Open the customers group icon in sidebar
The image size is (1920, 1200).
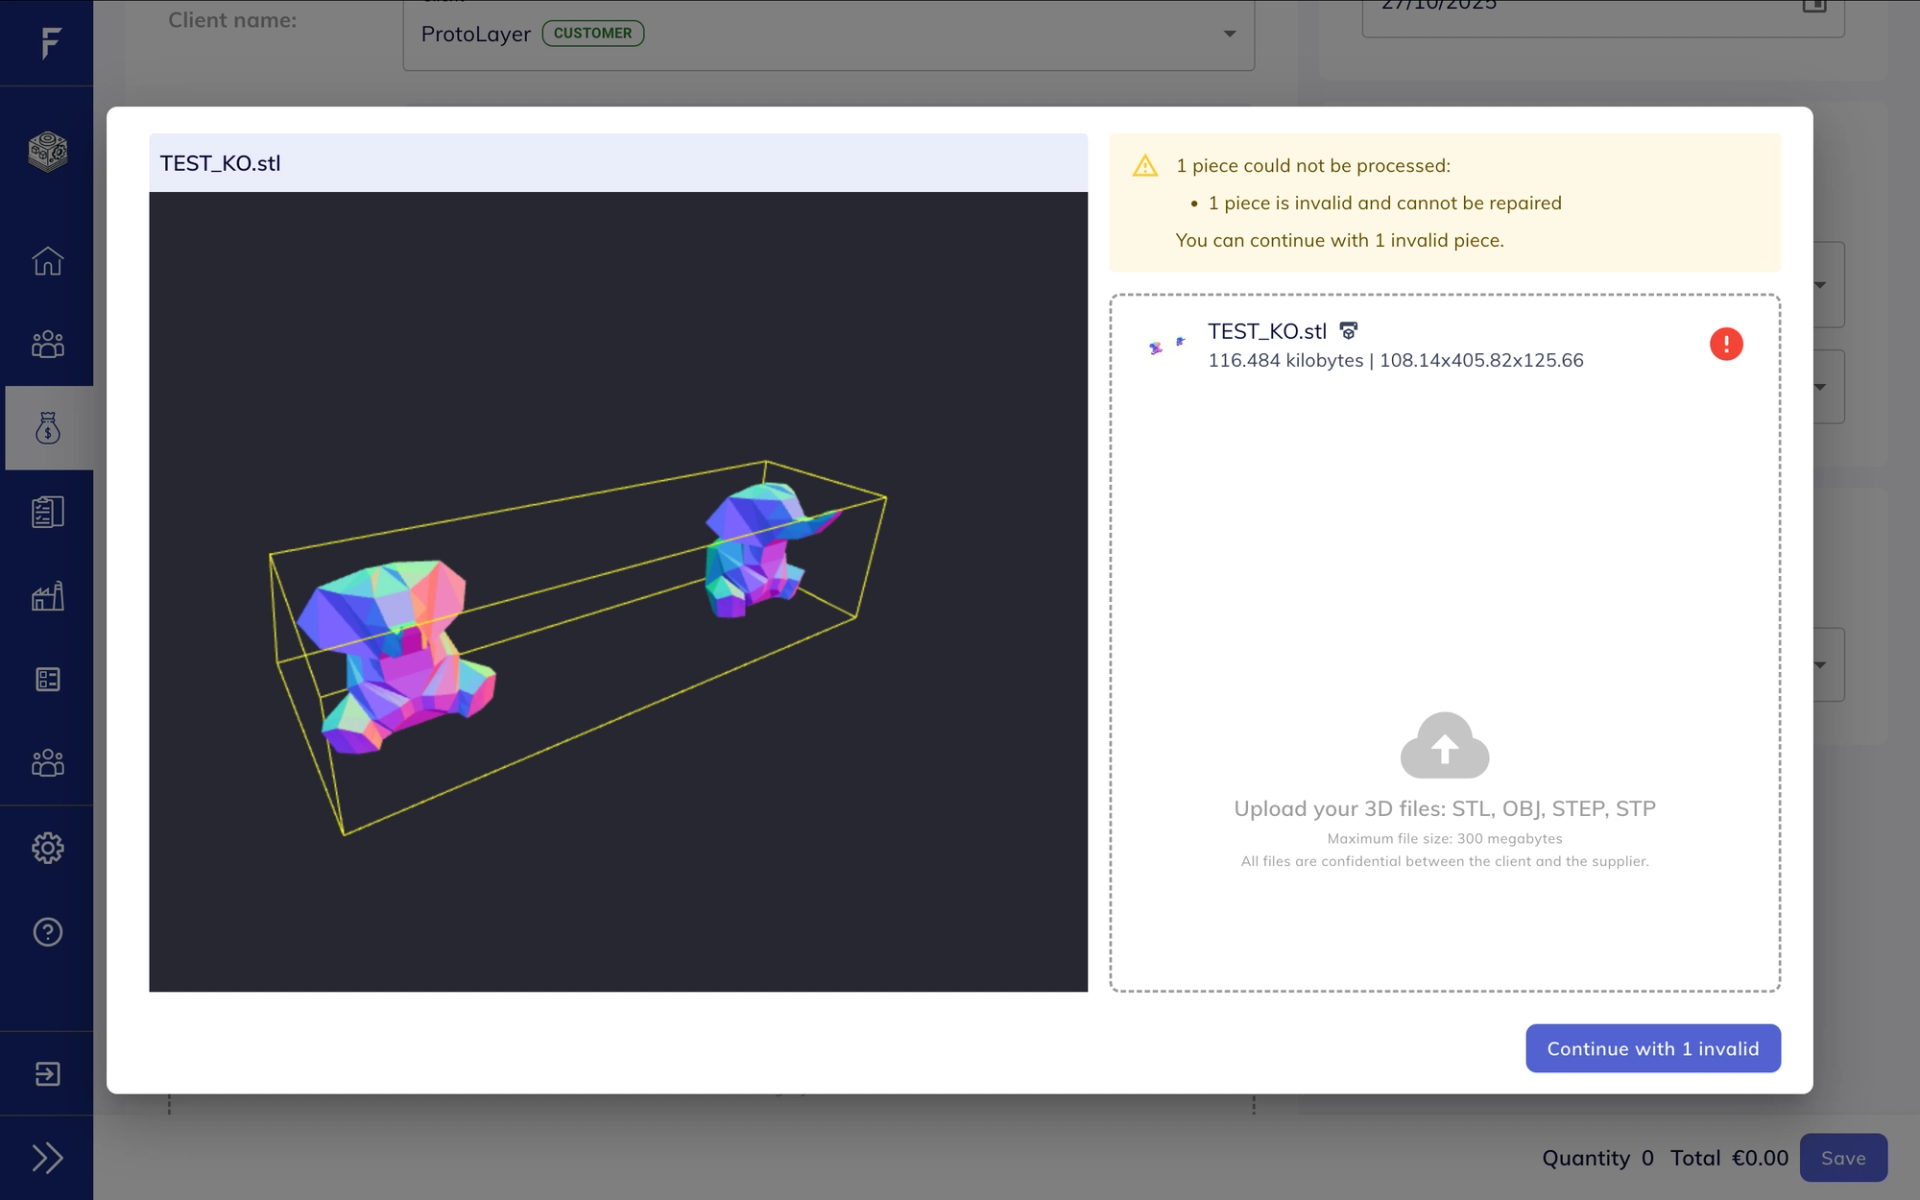tap(47, 345)
